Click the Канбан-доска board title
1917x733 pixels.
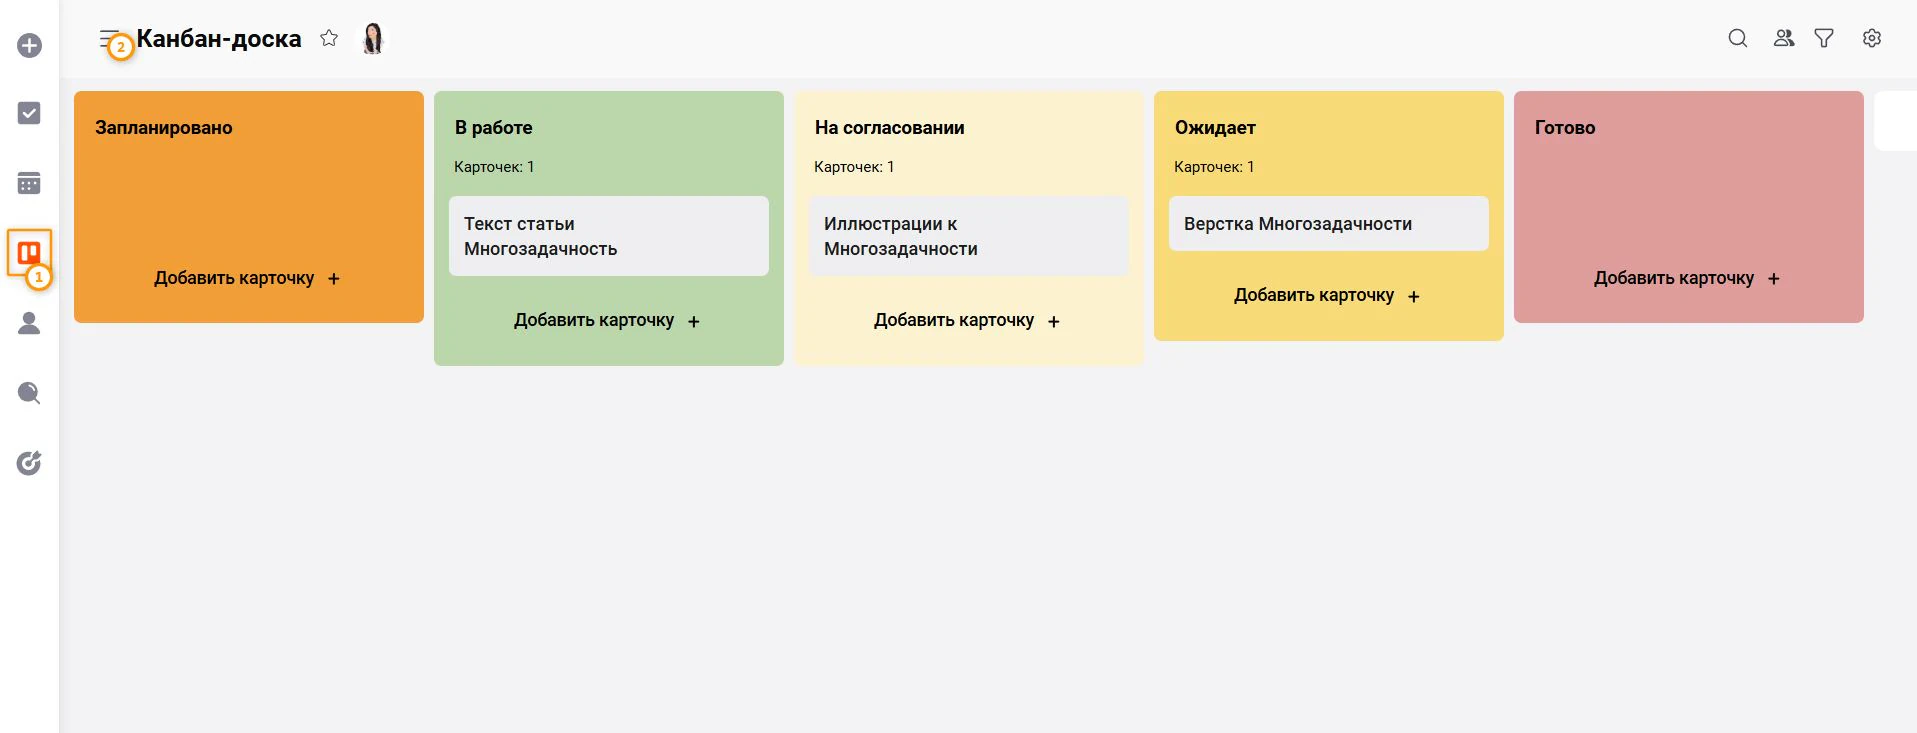(219, 39)
